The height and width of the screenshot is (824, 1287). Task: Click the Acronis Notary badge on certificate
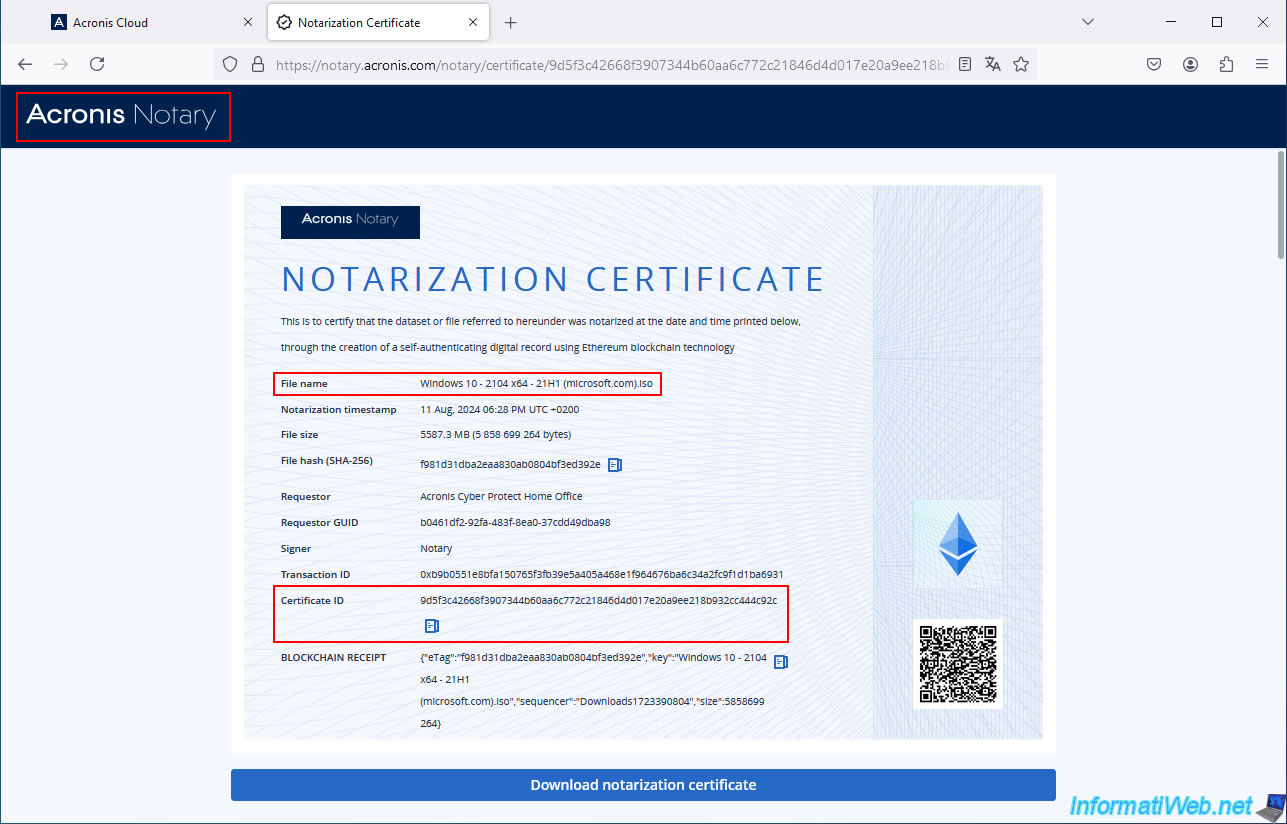(350, 222)
